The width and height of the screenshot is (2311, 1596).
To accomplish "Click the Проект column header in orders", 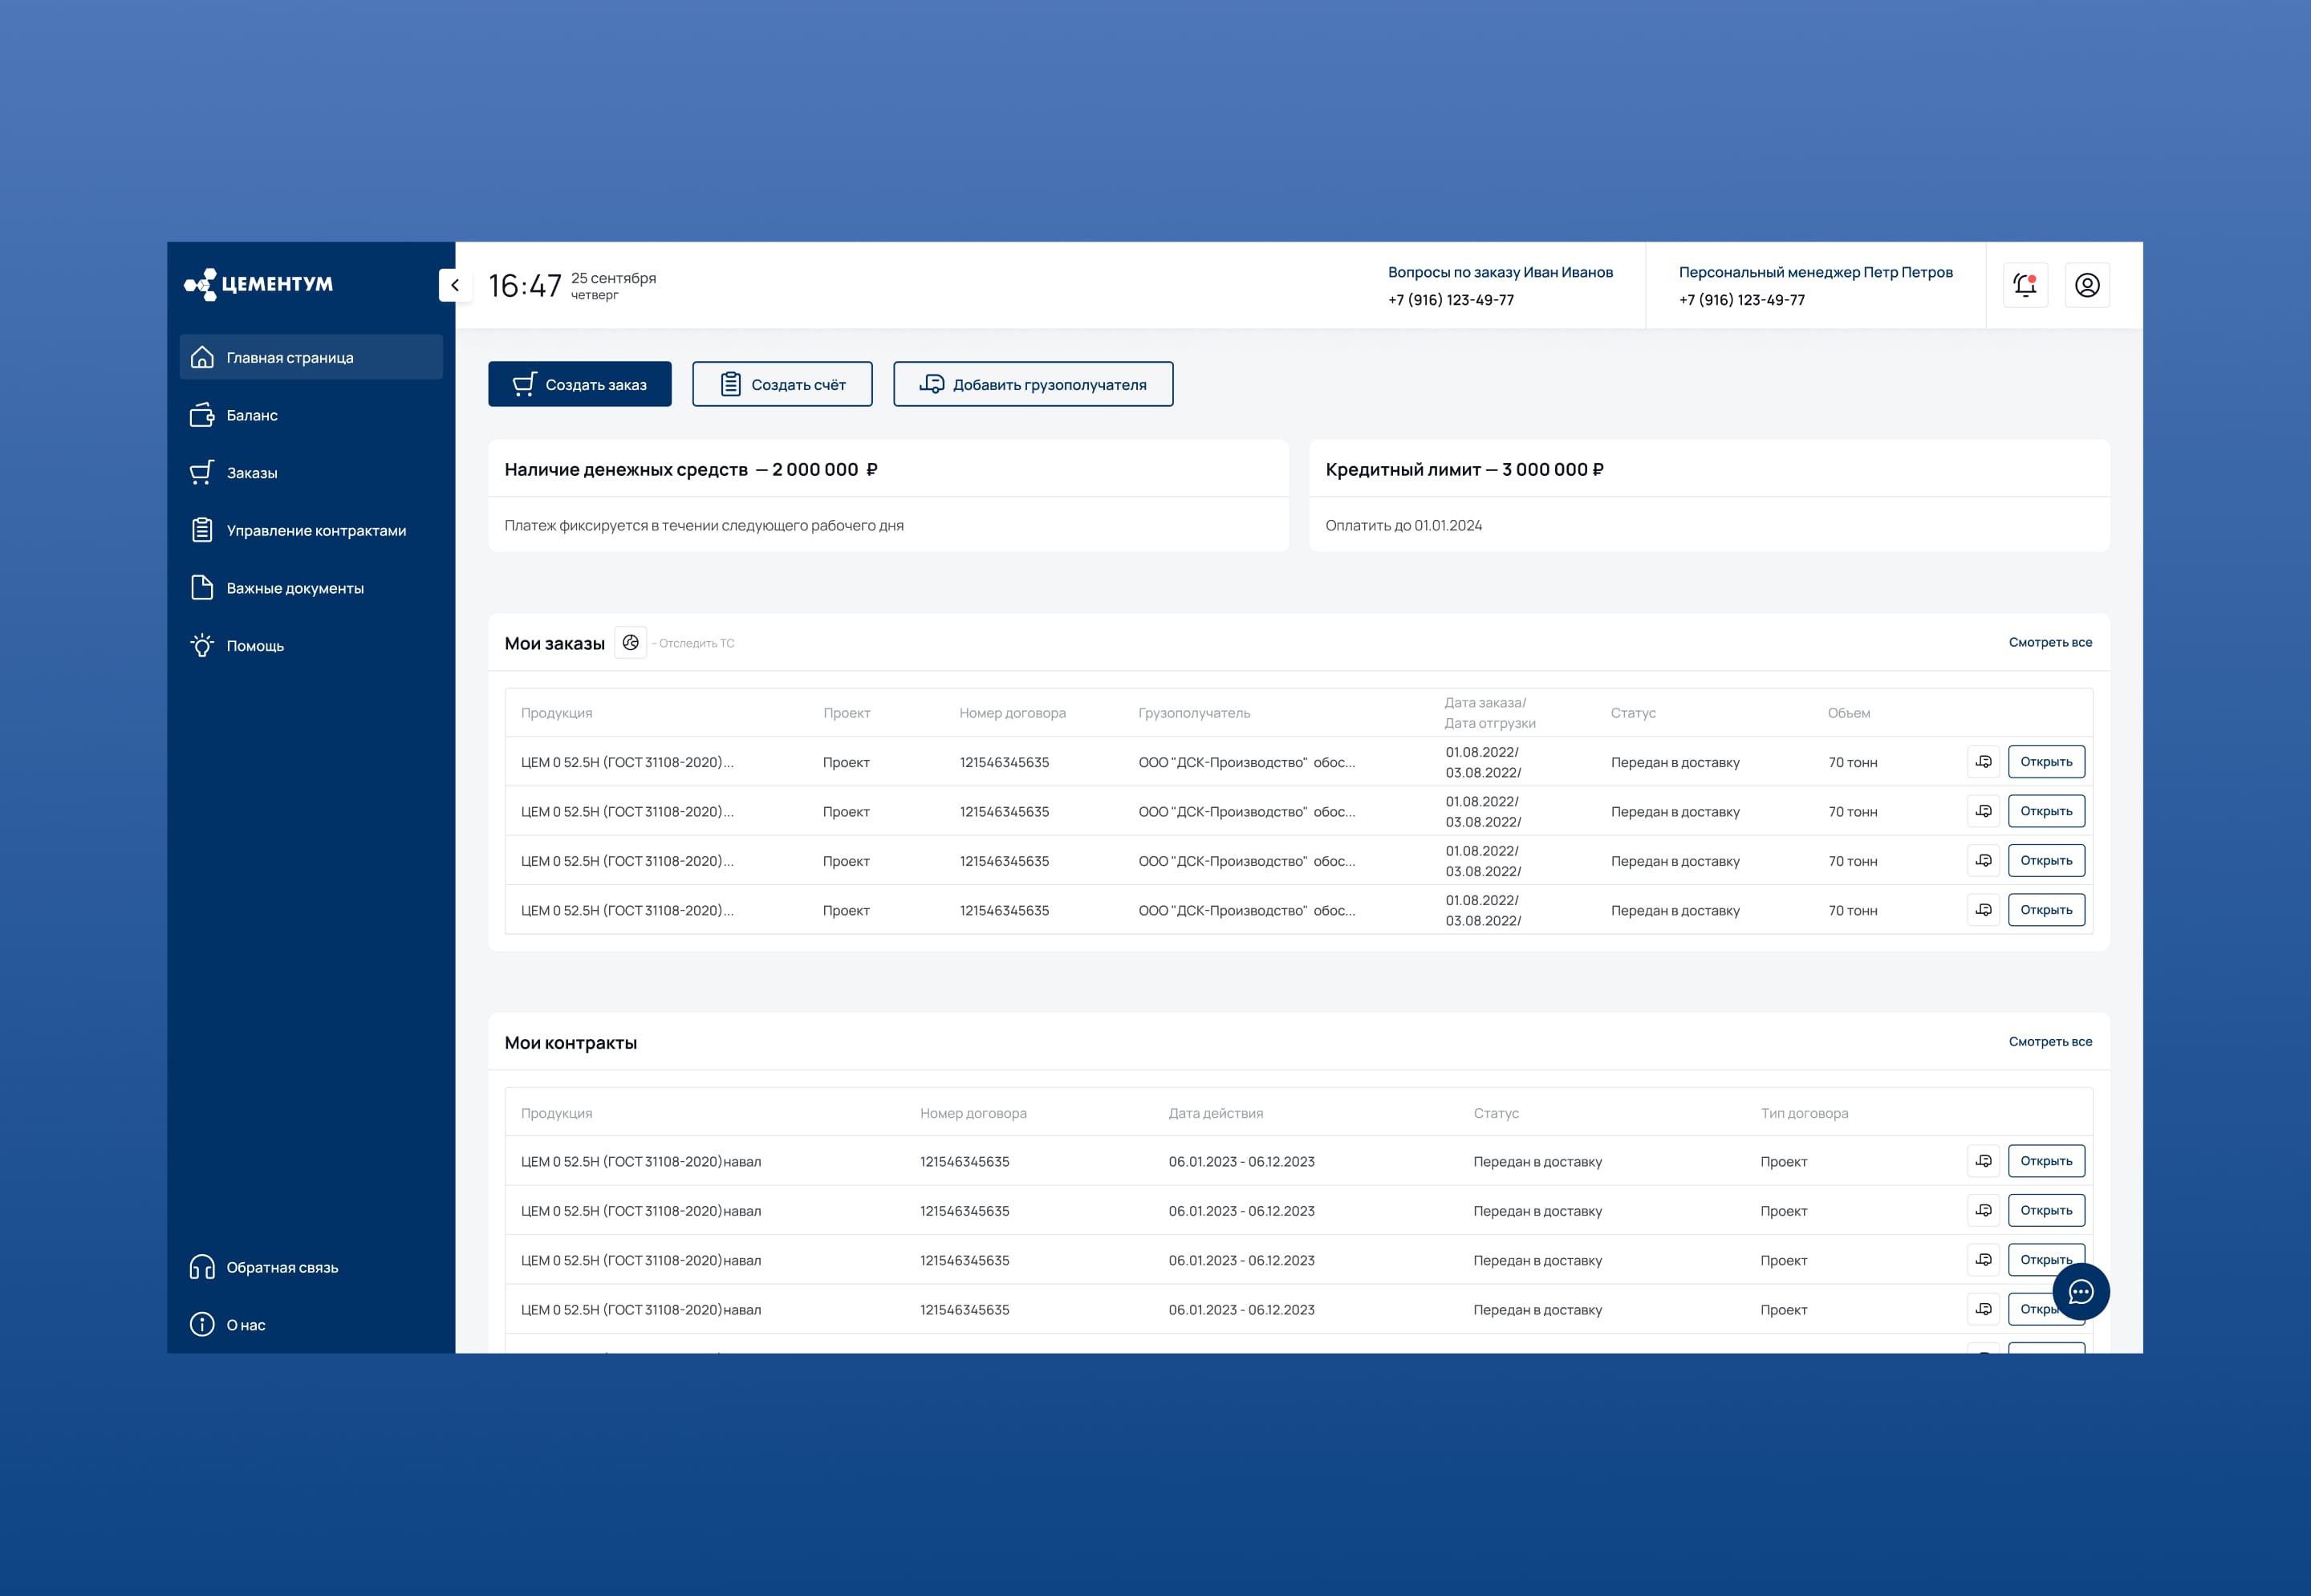I will 846,713.
